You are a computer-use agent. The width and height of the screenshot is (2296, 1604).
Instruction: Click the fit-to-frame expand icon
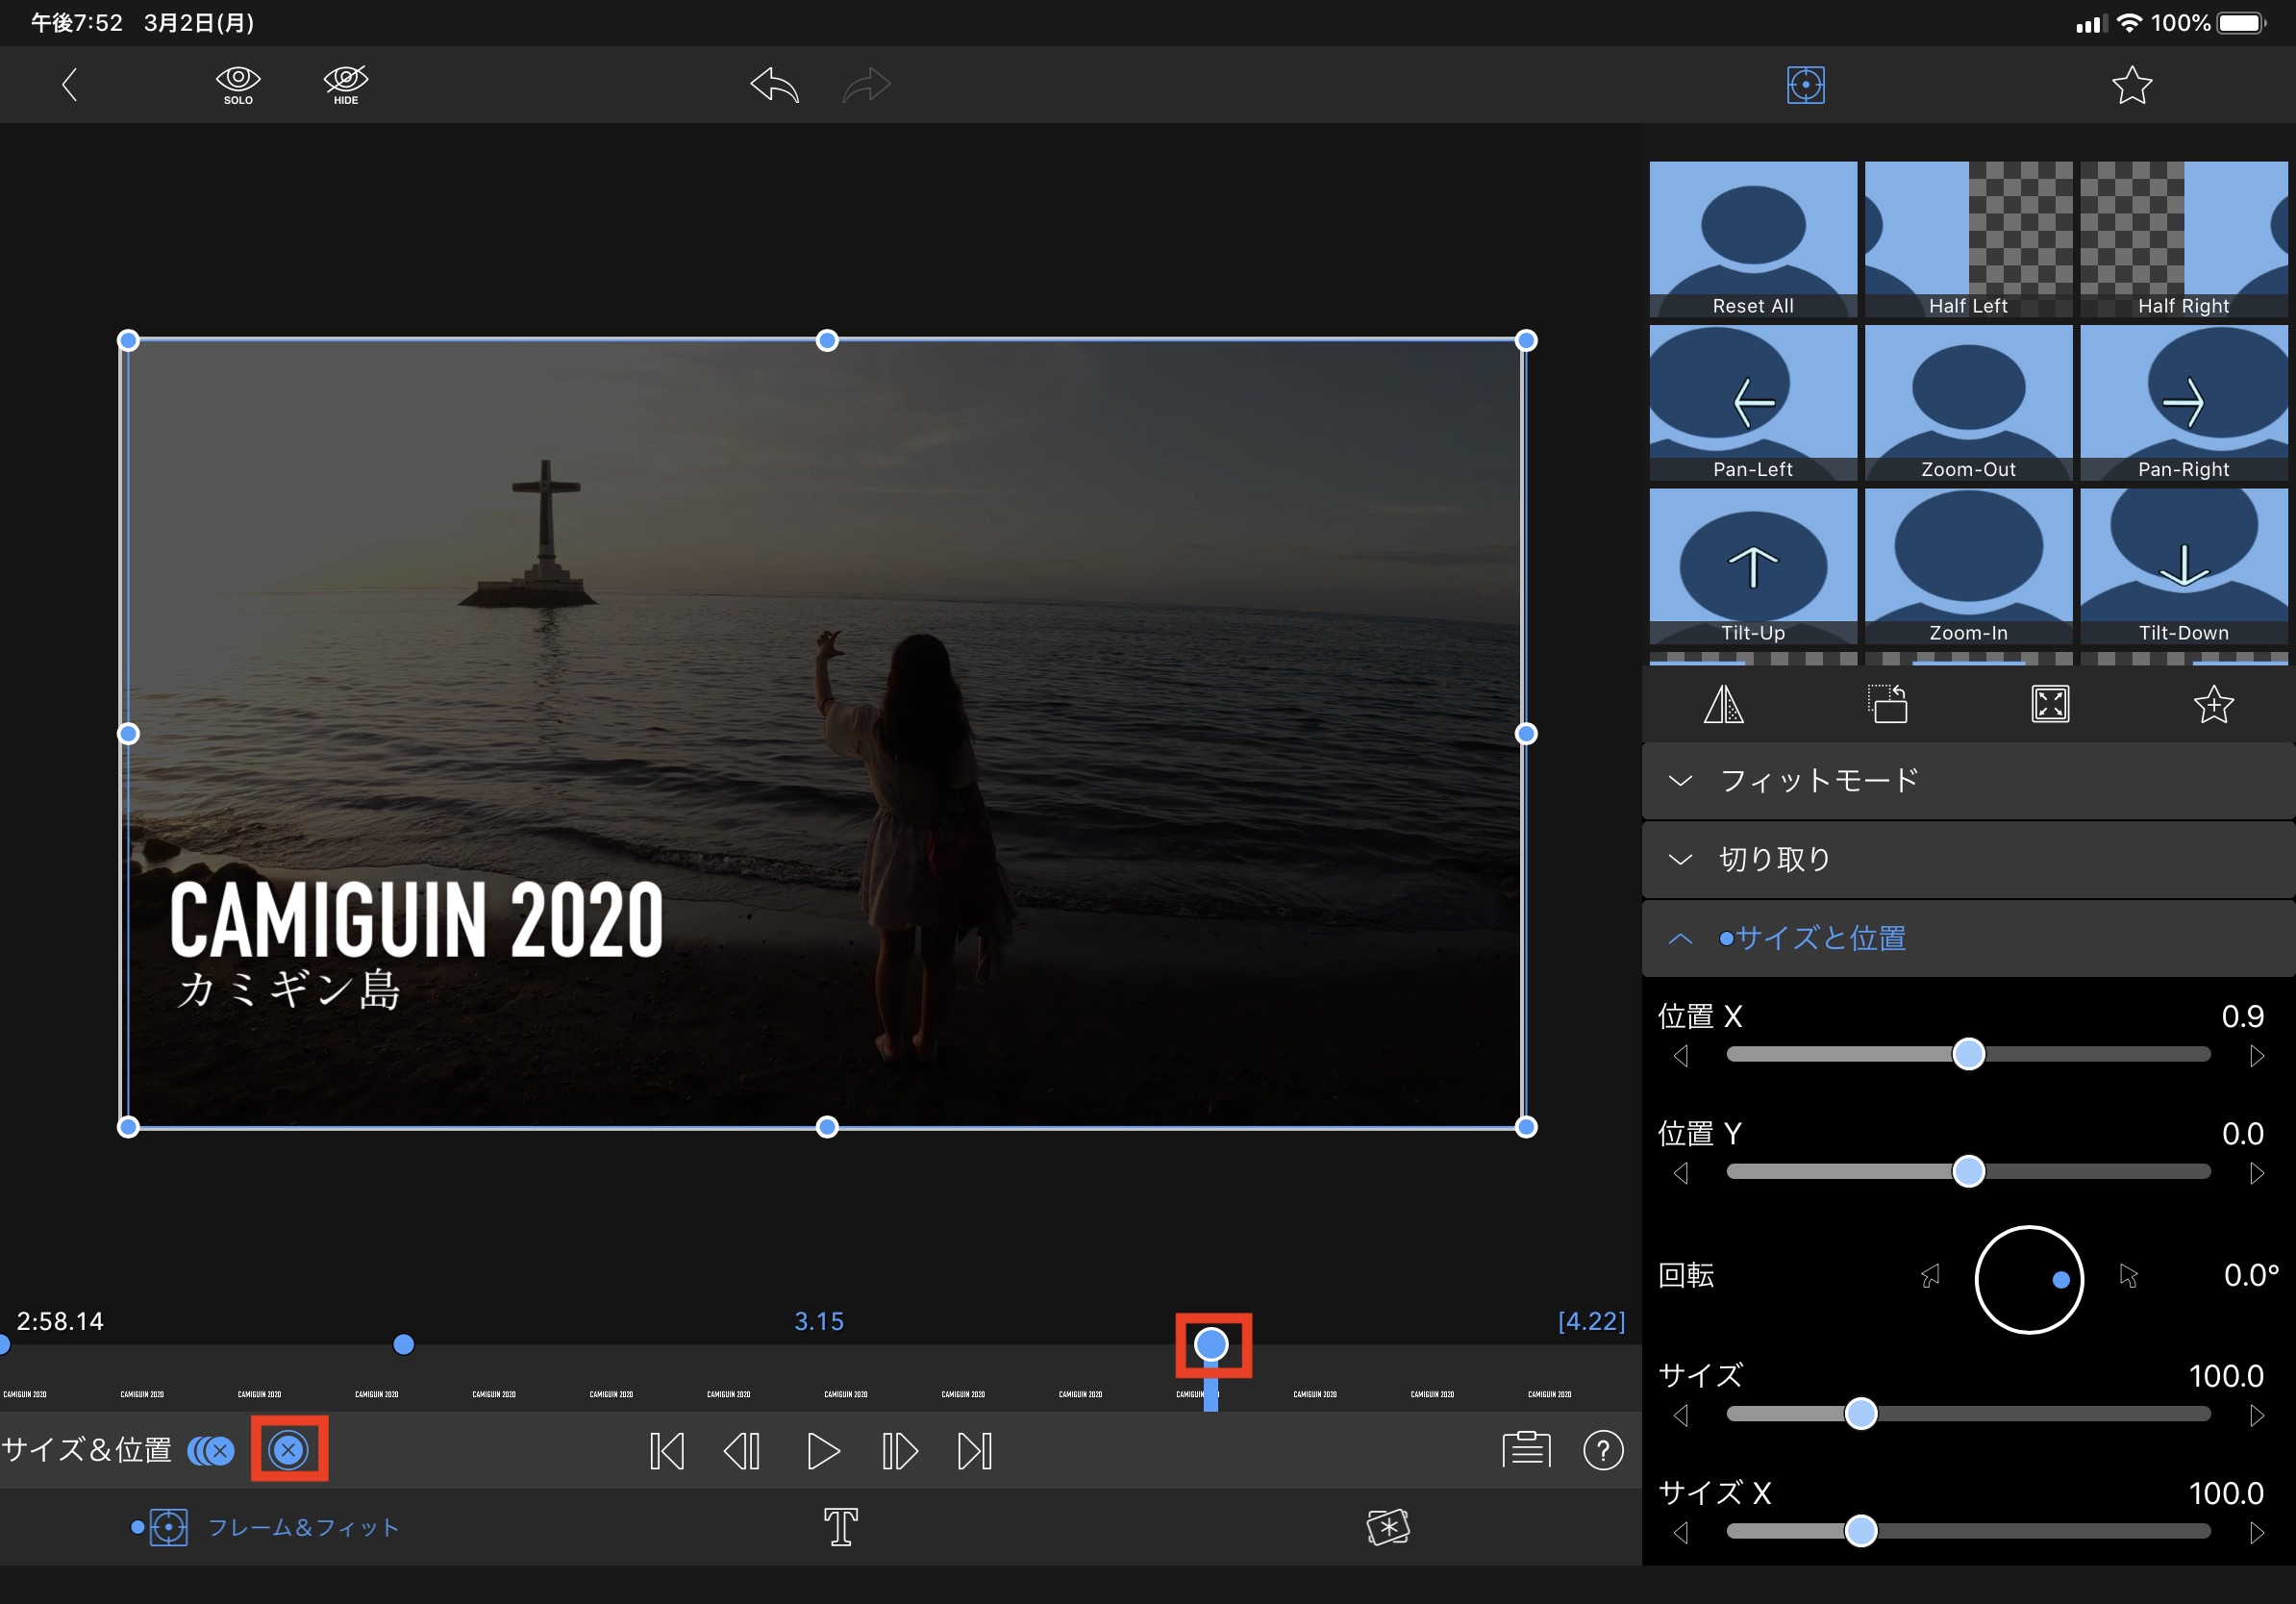point(2050,705)
